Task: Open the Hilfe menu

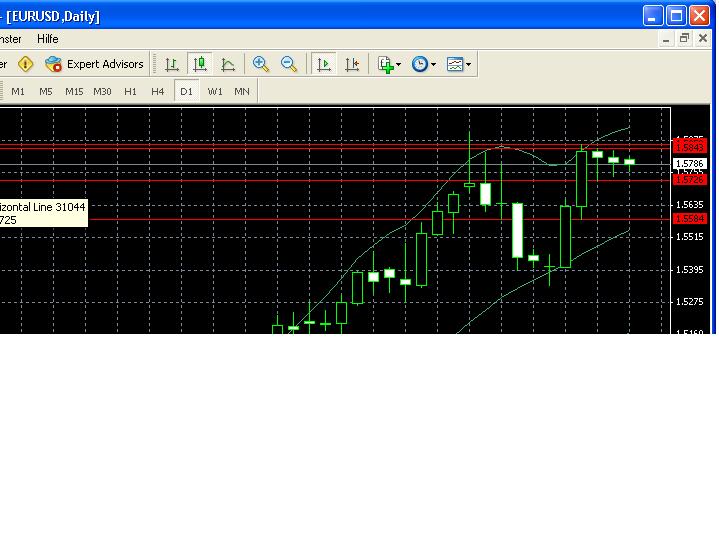Action: [x=48, y=39]
